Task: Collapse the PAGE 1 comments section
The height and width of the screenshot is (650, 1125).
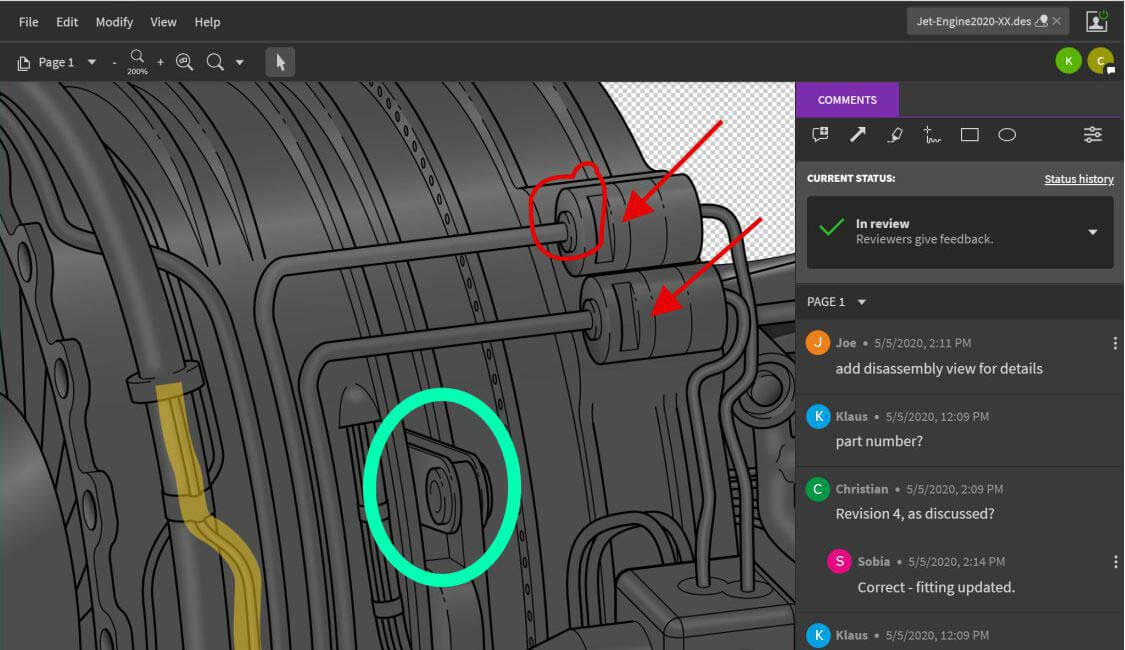Action: 862,302
